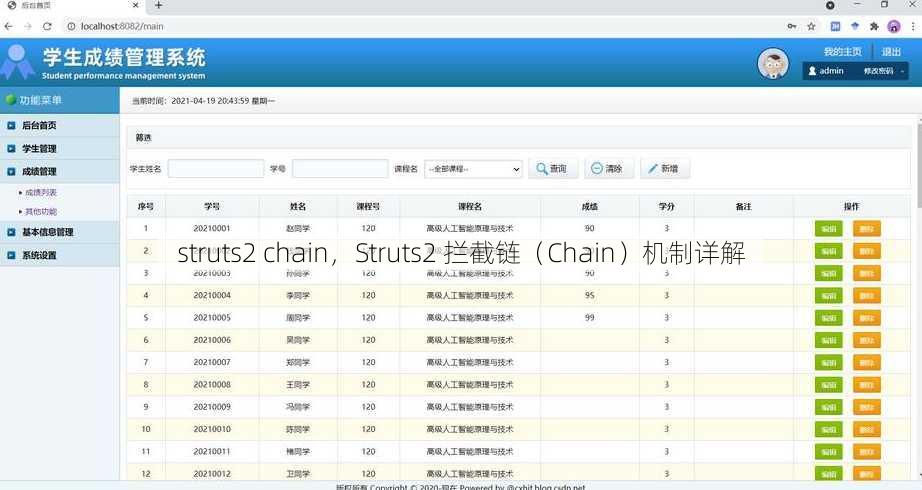Click the current time display 2021-04-19
The image size is (922, 490).
[203, 101]
